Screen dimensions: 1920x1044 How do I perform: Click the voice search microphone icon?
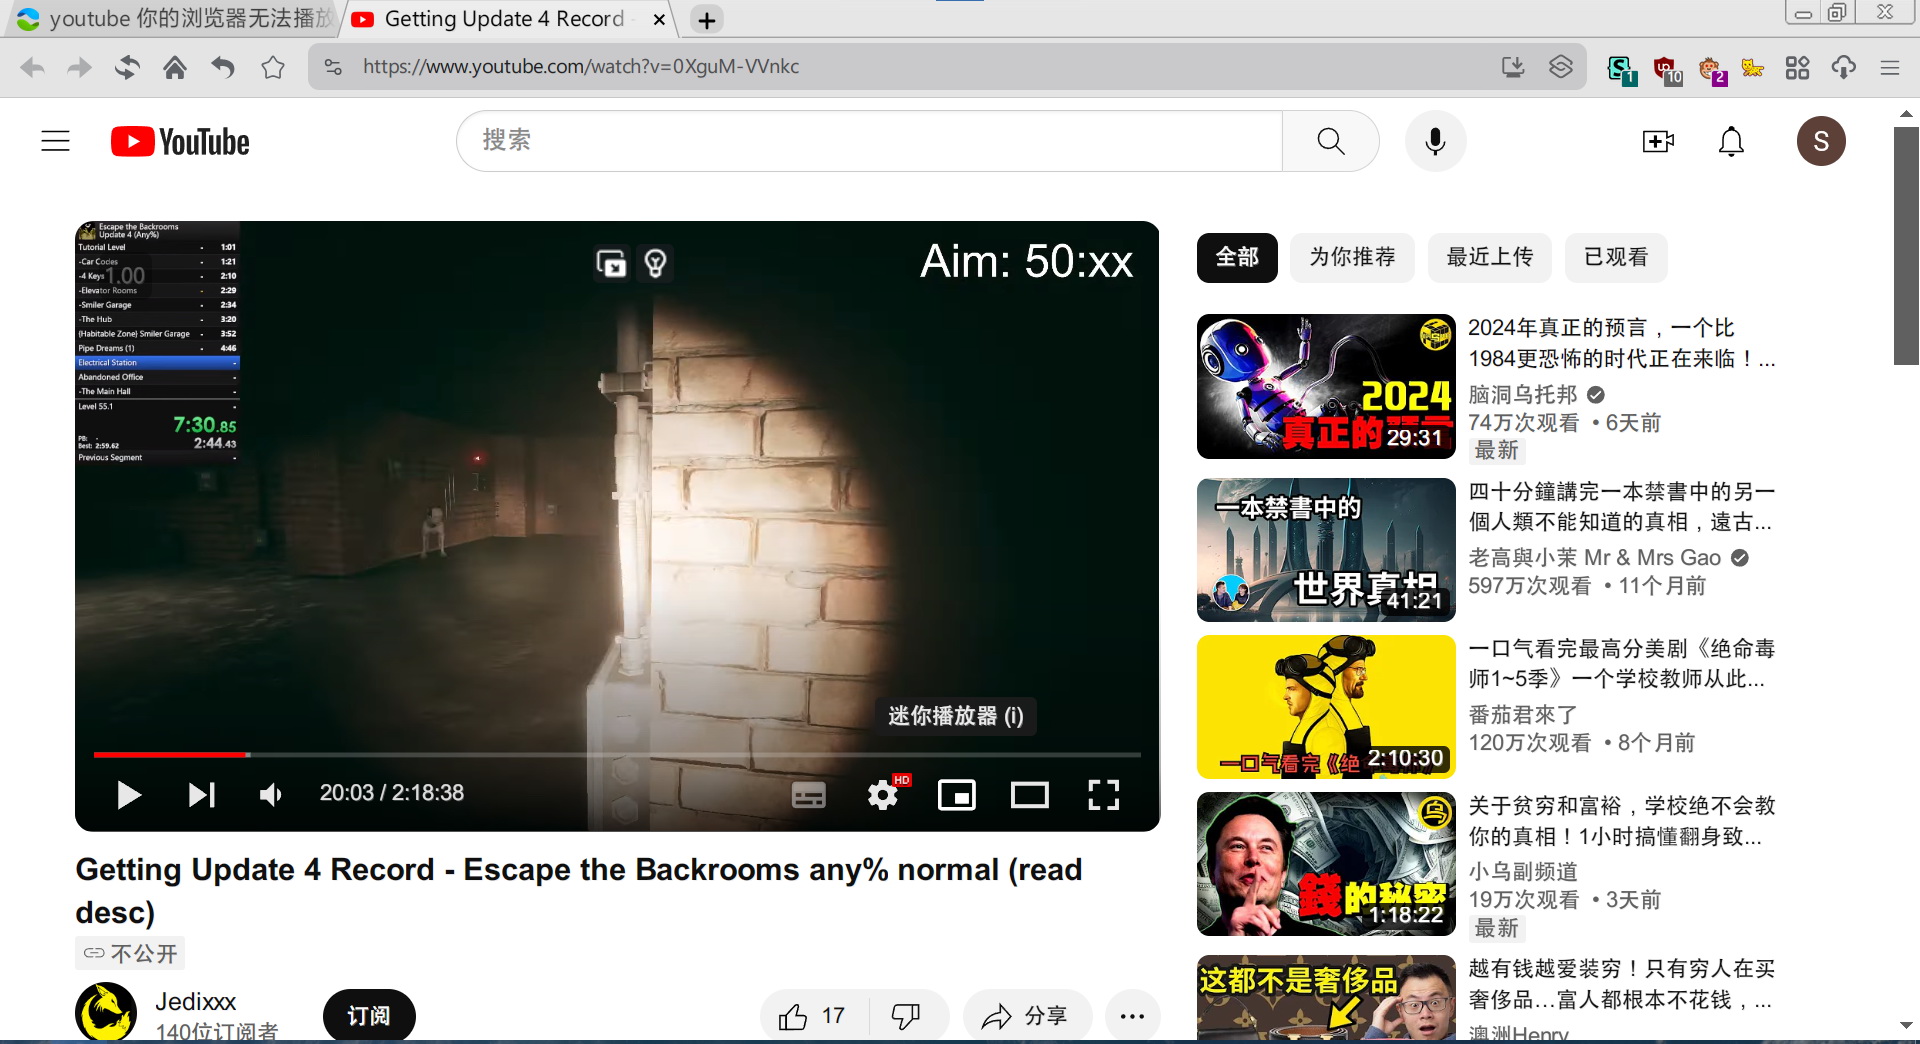pos(1435,141)
